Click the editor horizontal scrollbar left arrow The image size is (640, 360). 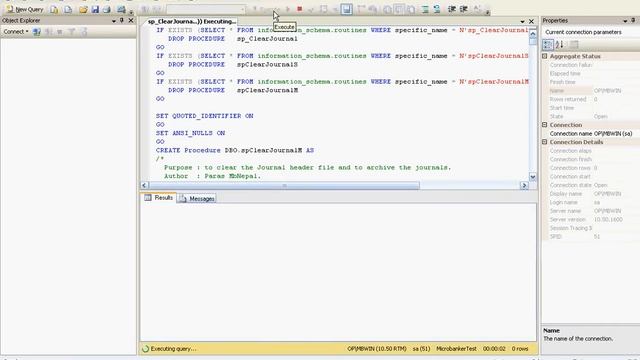(x=144, y=185)
